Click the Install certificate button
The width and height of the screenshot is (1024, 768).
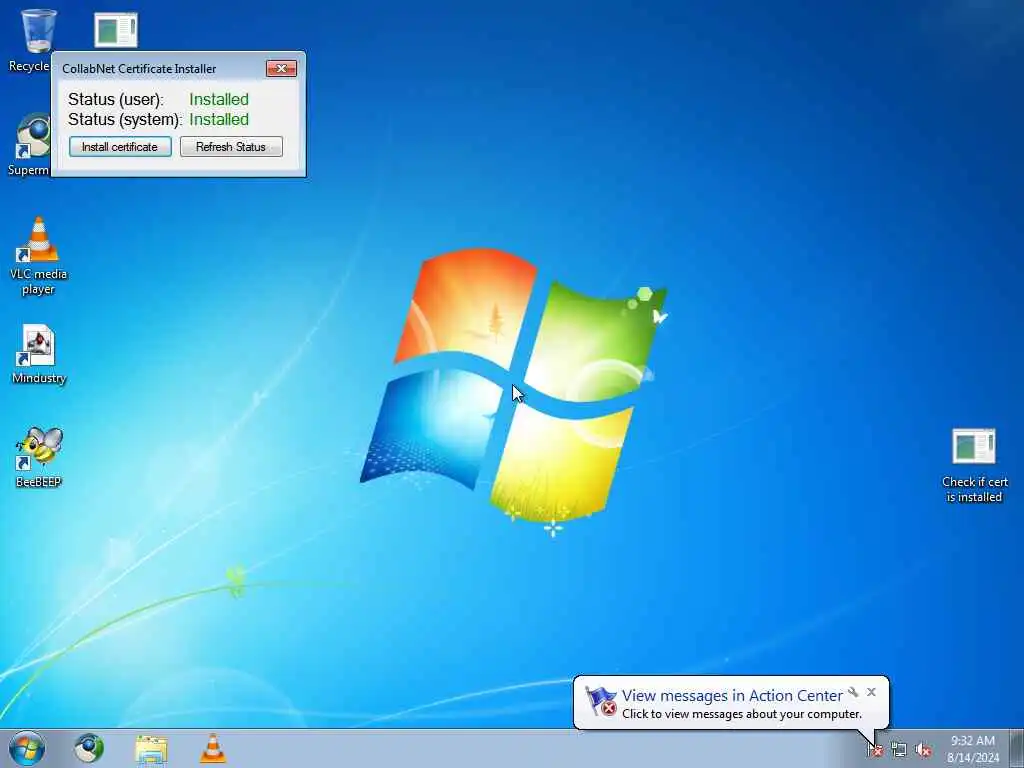(x=120, y=147)
